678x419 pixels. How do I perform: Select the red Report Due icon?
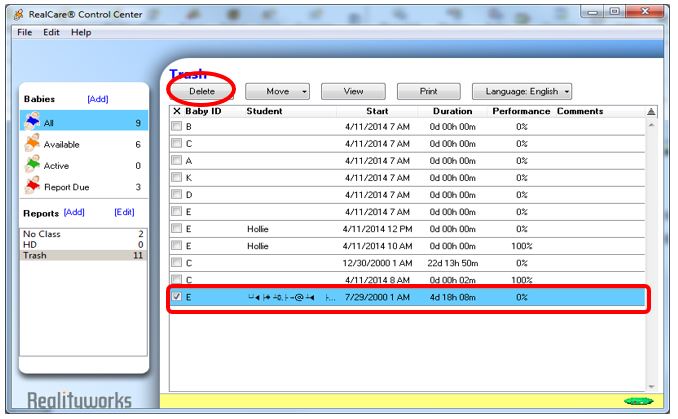coord(32,186)
